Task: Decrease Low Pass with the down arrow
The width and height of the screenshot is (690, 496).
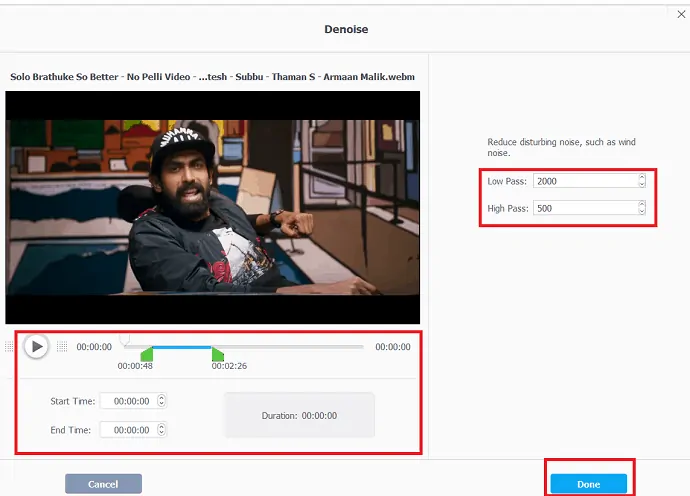Action: [642, 184]
